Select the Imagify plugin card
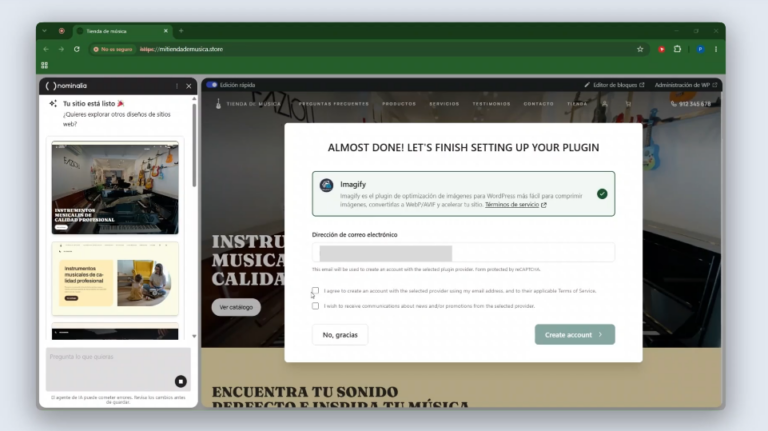The image size is (768, 431). point(463,194)
